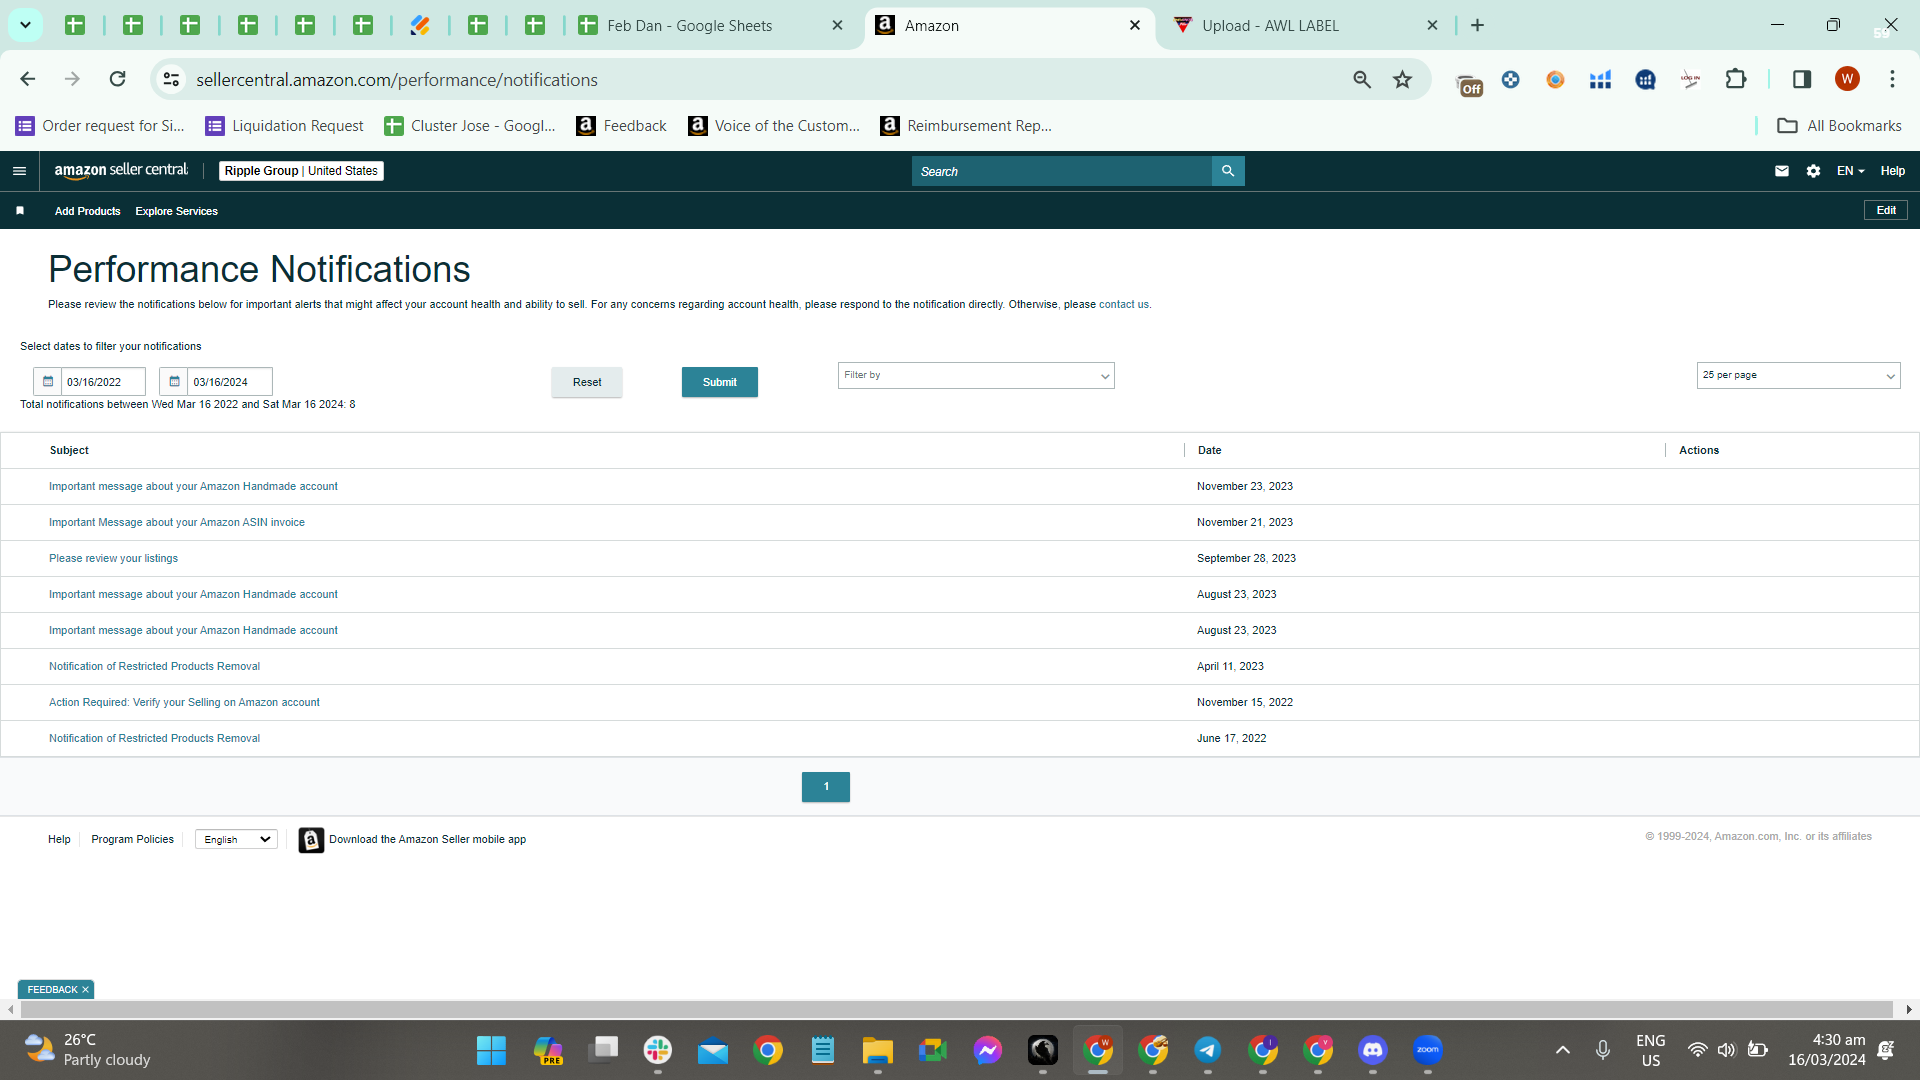The height and width of the screenshot is (1080, 1920).
Task: Open the Chrome three-dot menu
Action: (1892, 79)
